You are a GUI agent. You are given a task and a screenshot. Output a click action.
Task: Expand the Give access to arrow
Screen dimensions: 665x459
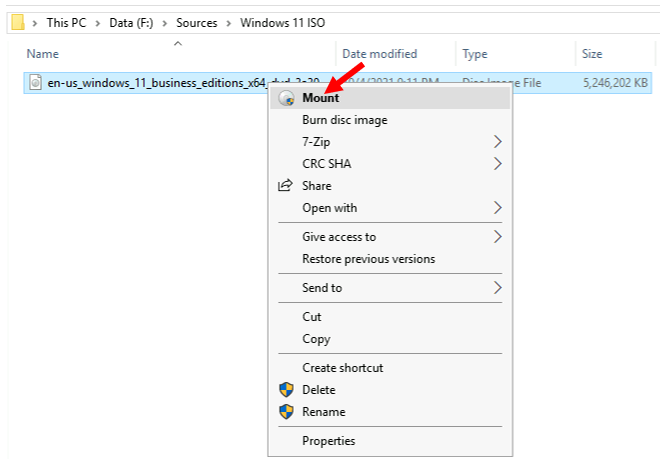point(498,237)
